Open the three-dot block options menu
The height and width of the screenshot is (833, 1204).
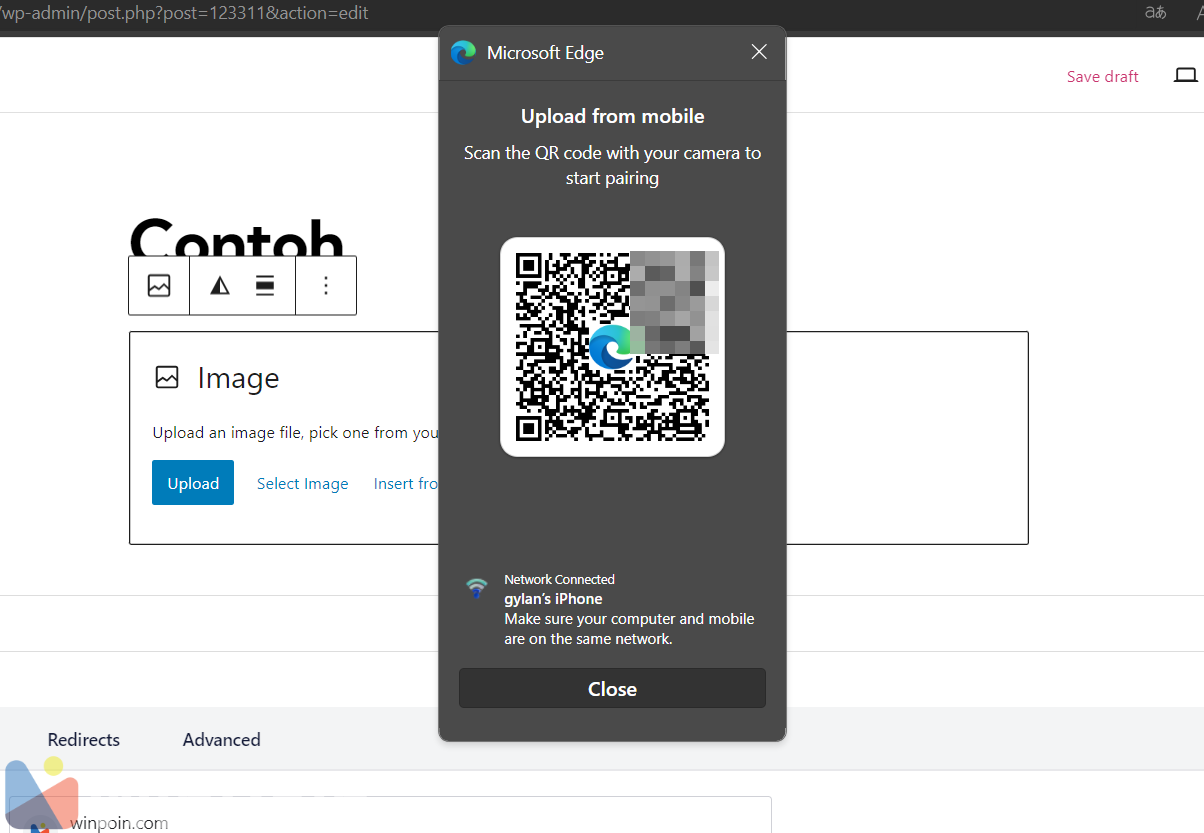click(326, 286)
